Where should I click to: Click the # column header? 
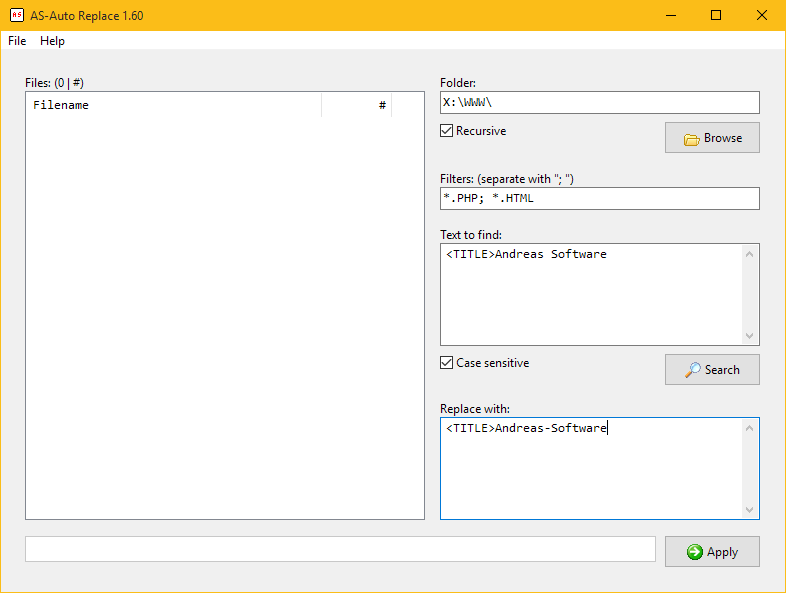(356, 105)
